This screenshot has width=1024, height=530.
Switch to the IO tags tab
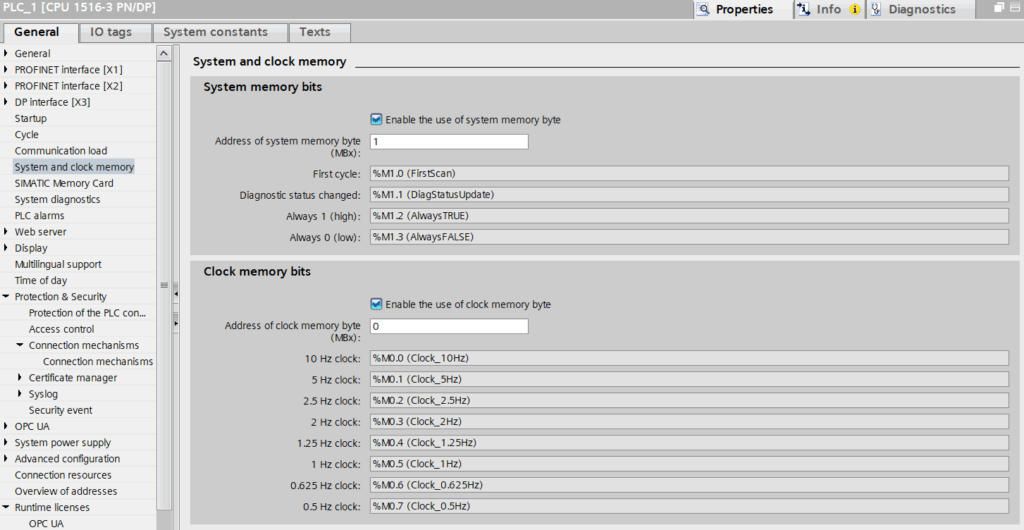pos(110,32)
